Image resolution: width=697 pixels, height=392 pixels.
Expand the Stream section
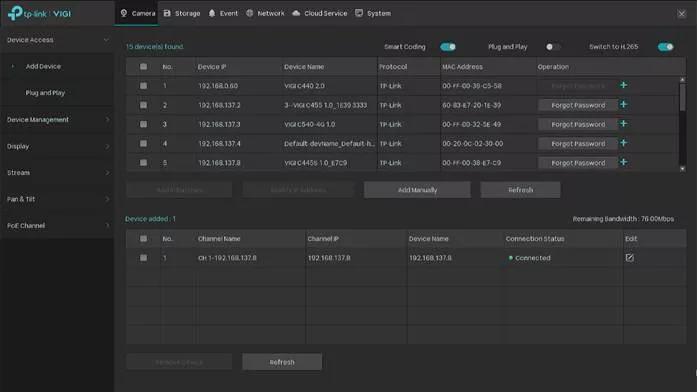57,172
